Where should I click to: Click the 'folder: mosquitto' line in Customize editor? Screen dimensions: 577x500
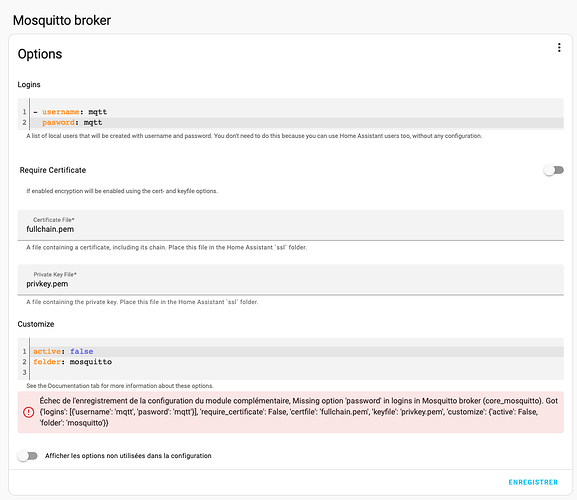coord(298,362)
